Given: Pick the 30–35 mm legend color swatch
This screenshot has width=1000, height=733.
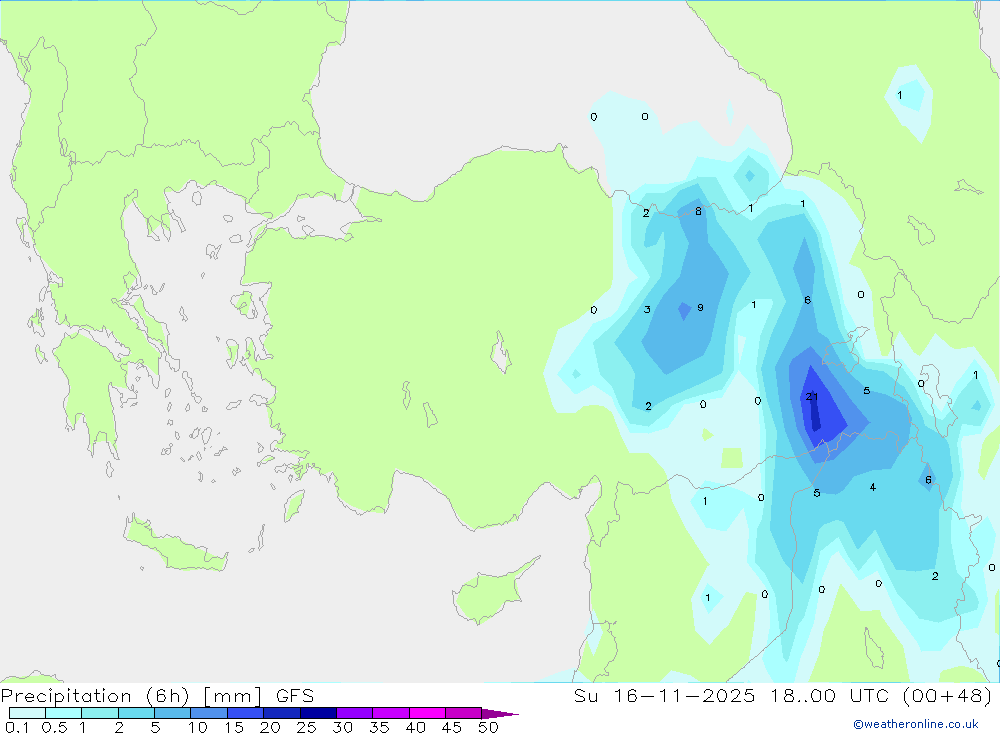Looking at the screenshot, I should [355, 713].
